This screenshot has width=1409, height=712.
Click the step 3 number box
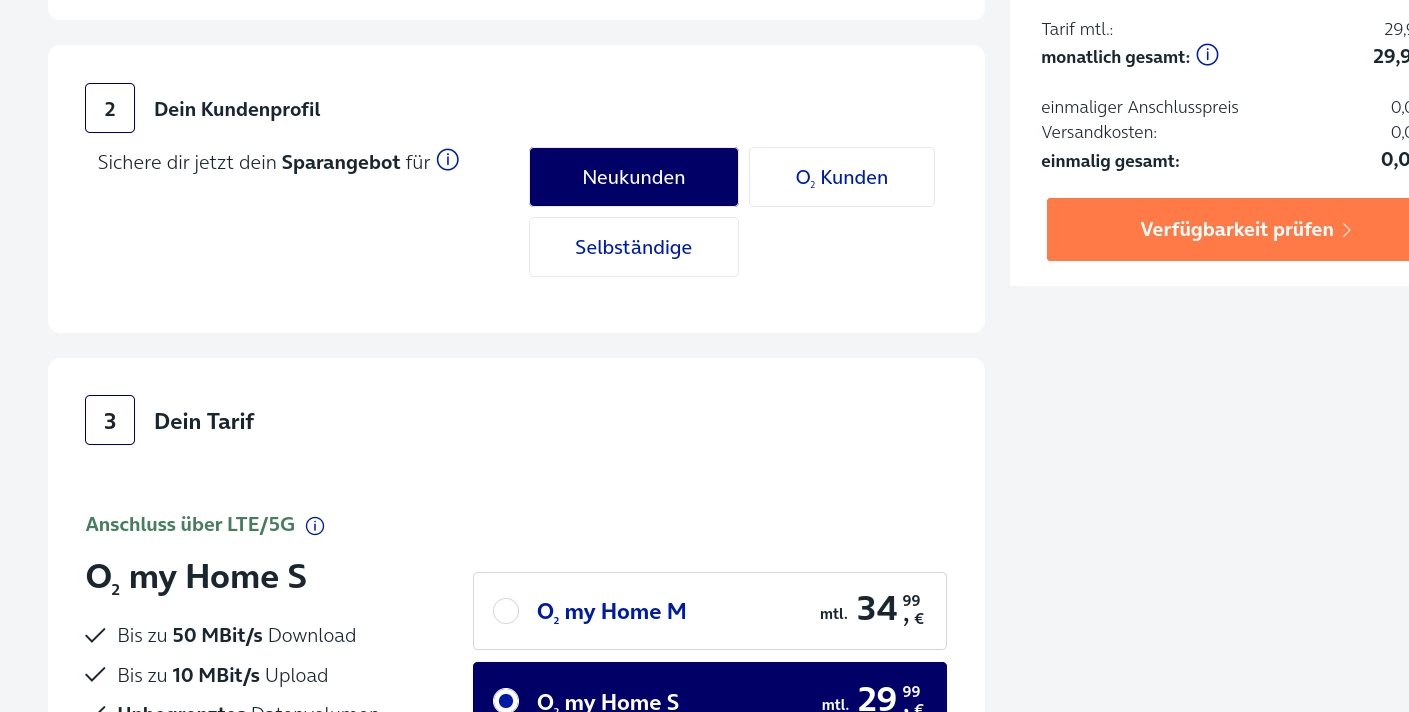click(110, 421)
